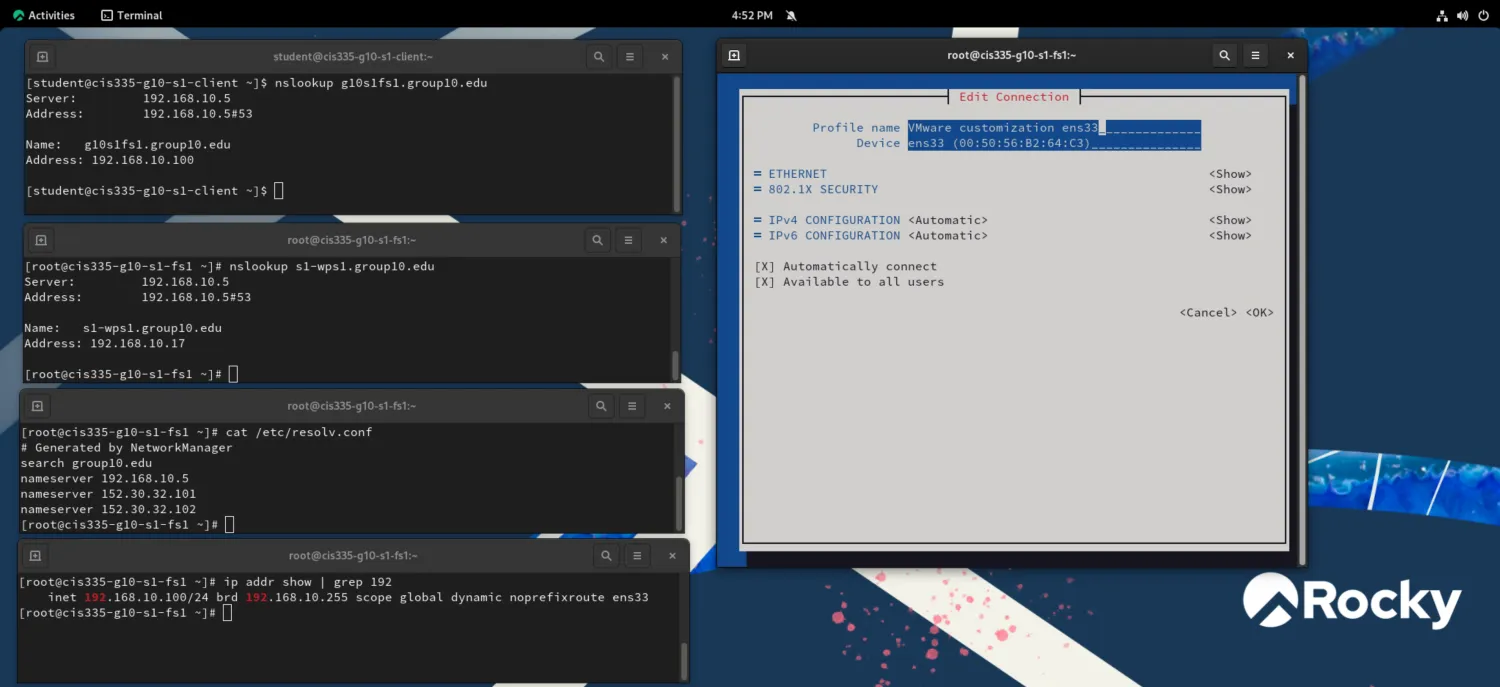
Task: Click 'search group10.edu' line in resolv.conf
Action: (x=86, y=463)
